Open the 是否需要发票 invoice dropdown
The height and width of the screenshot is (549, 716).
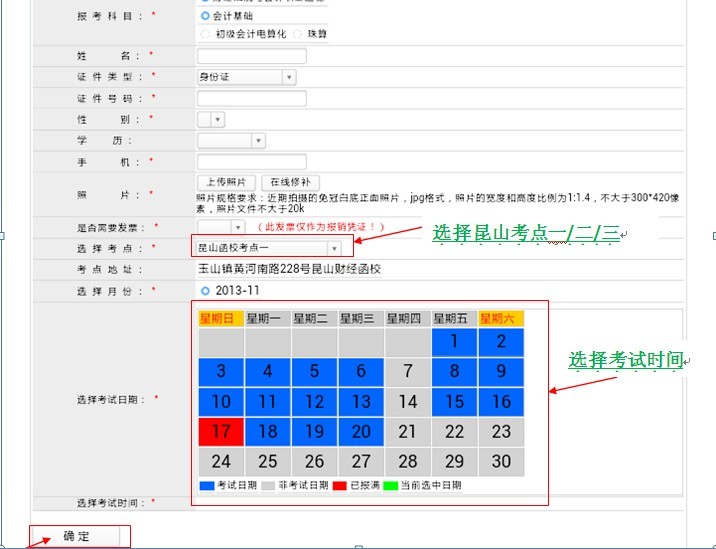(x=221, y=227)
